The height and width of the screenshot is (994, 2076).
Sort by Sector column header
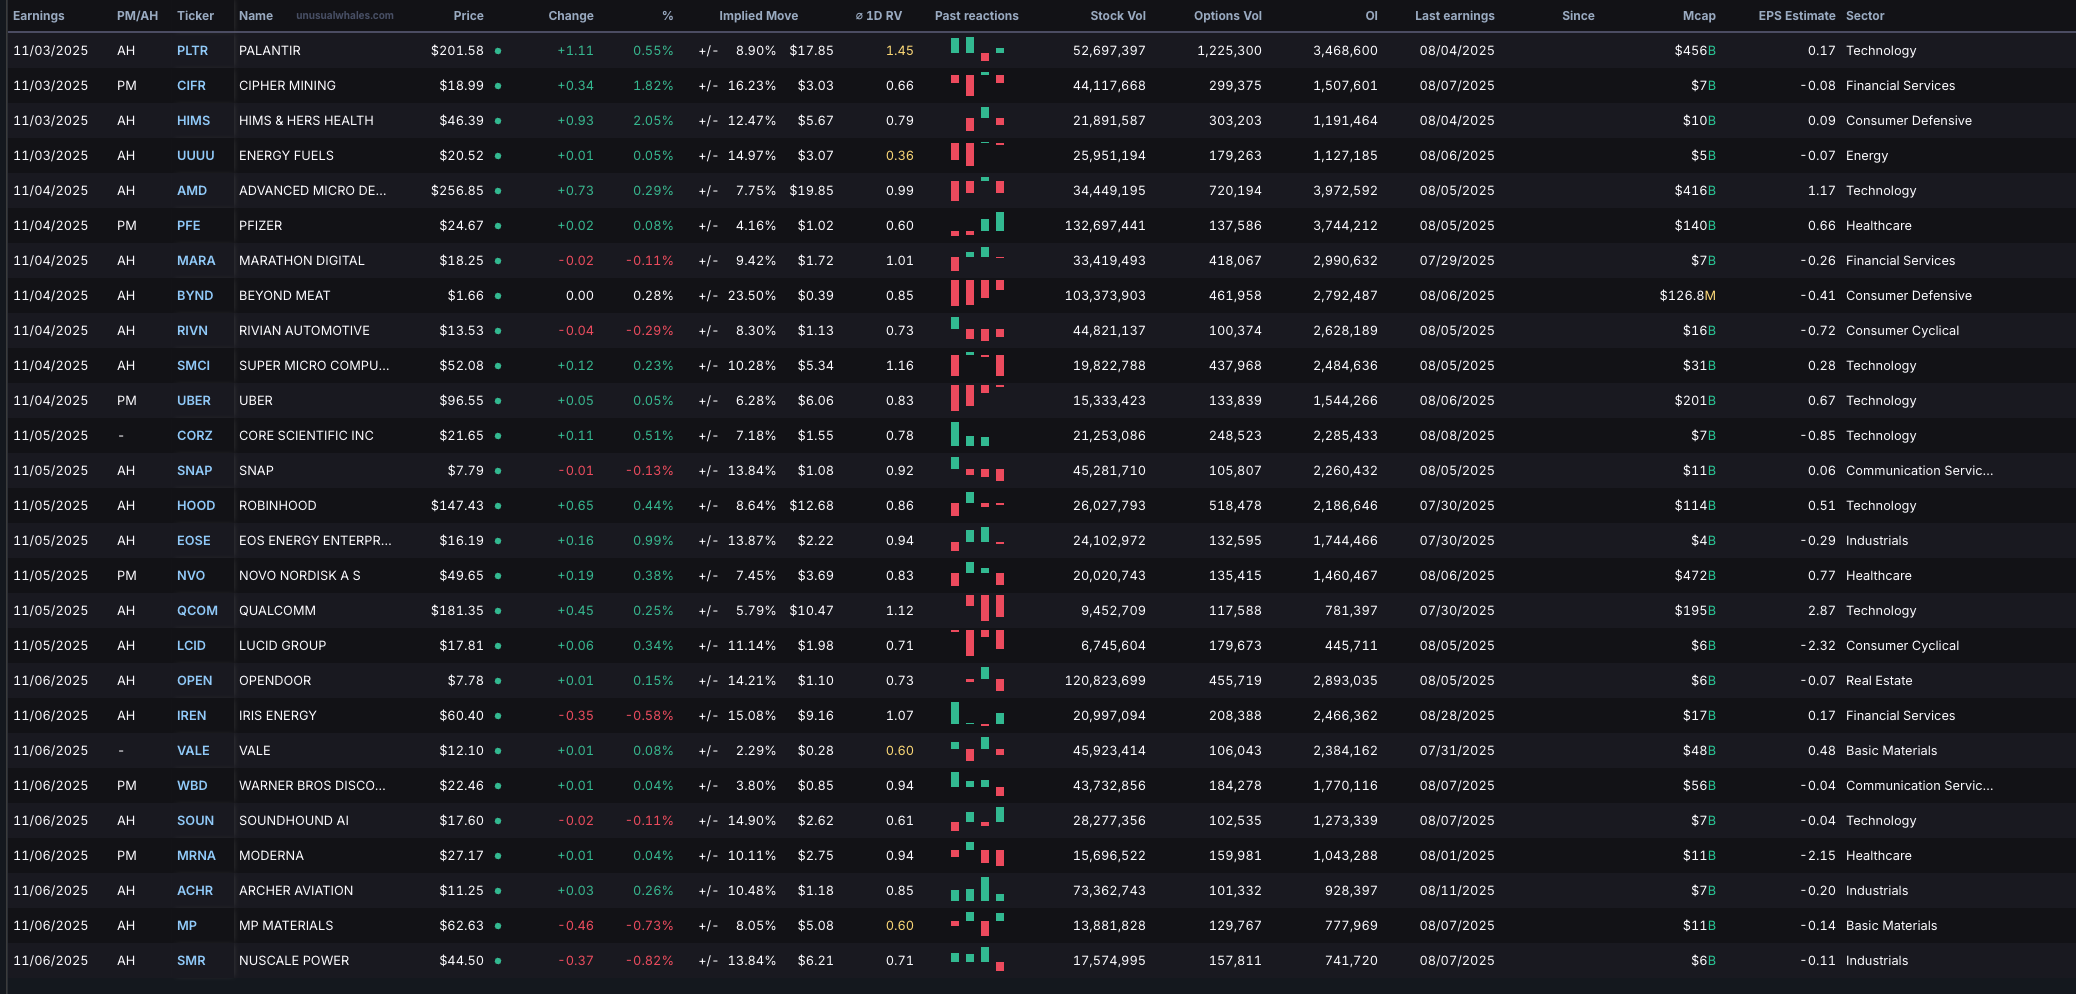[1865, 16]
